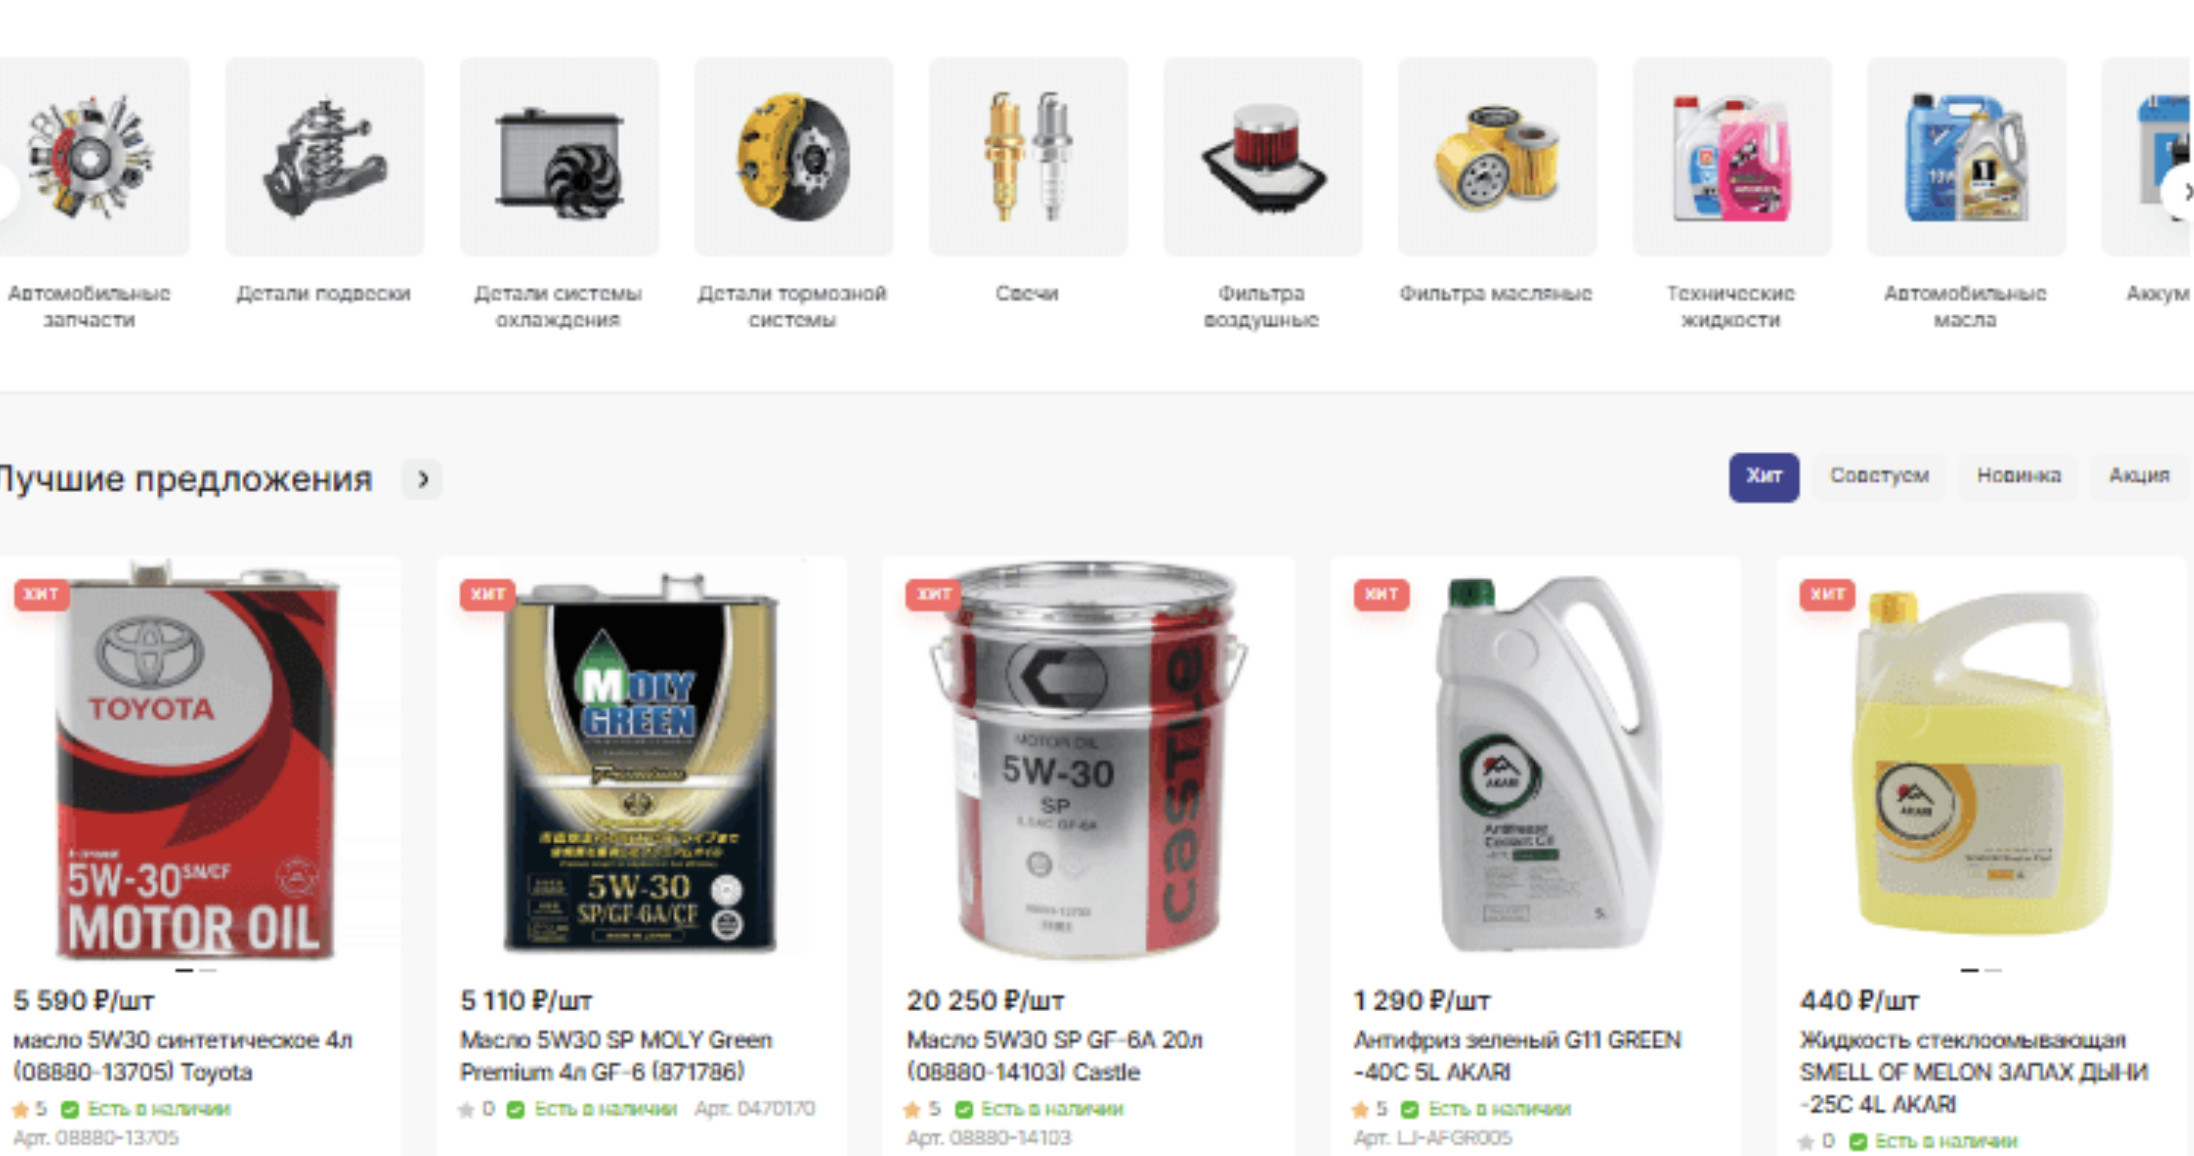Screen dimensions: 2194x1156
Task: View the MOLY Green oil can image
Action: coord(640,762)
